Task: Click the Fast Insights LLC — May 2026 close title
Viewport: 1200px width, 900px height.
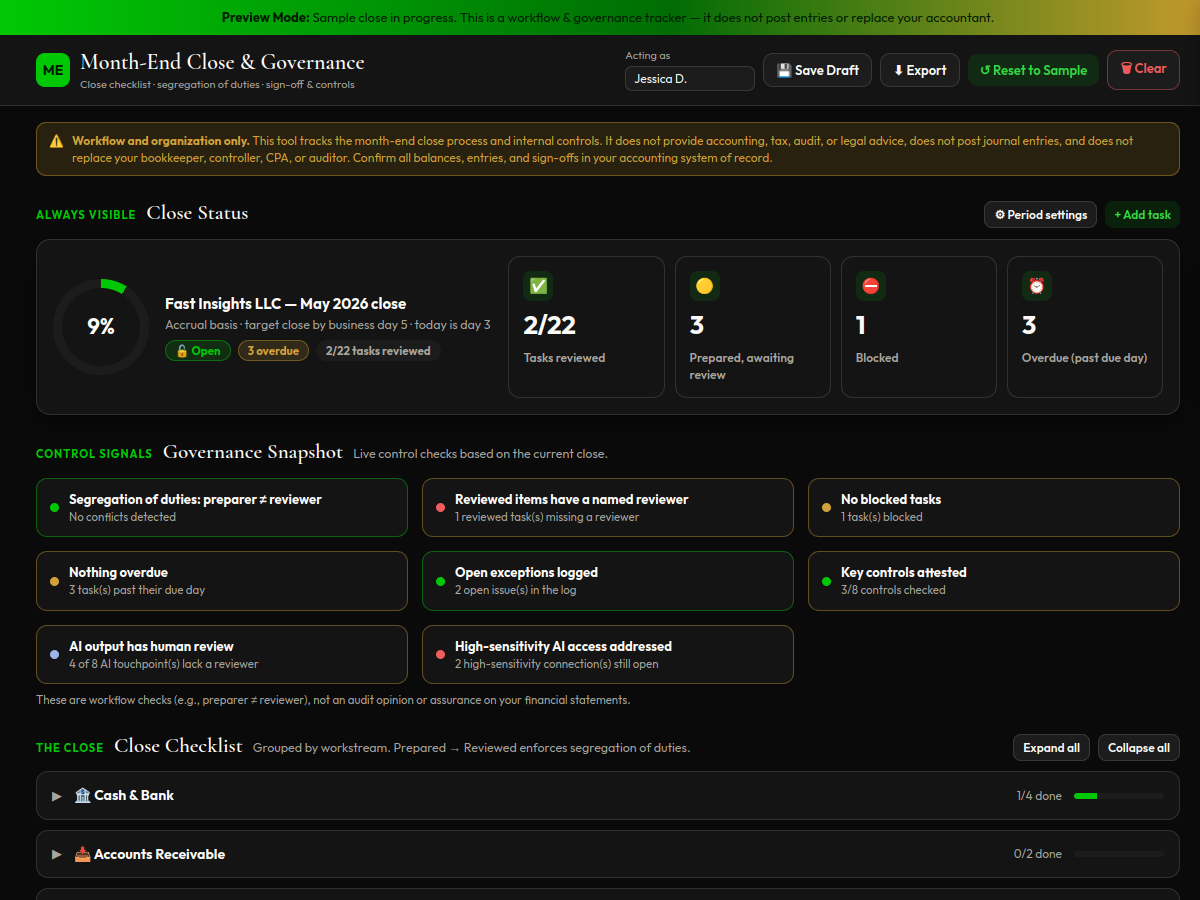Action: coord(286,304)
